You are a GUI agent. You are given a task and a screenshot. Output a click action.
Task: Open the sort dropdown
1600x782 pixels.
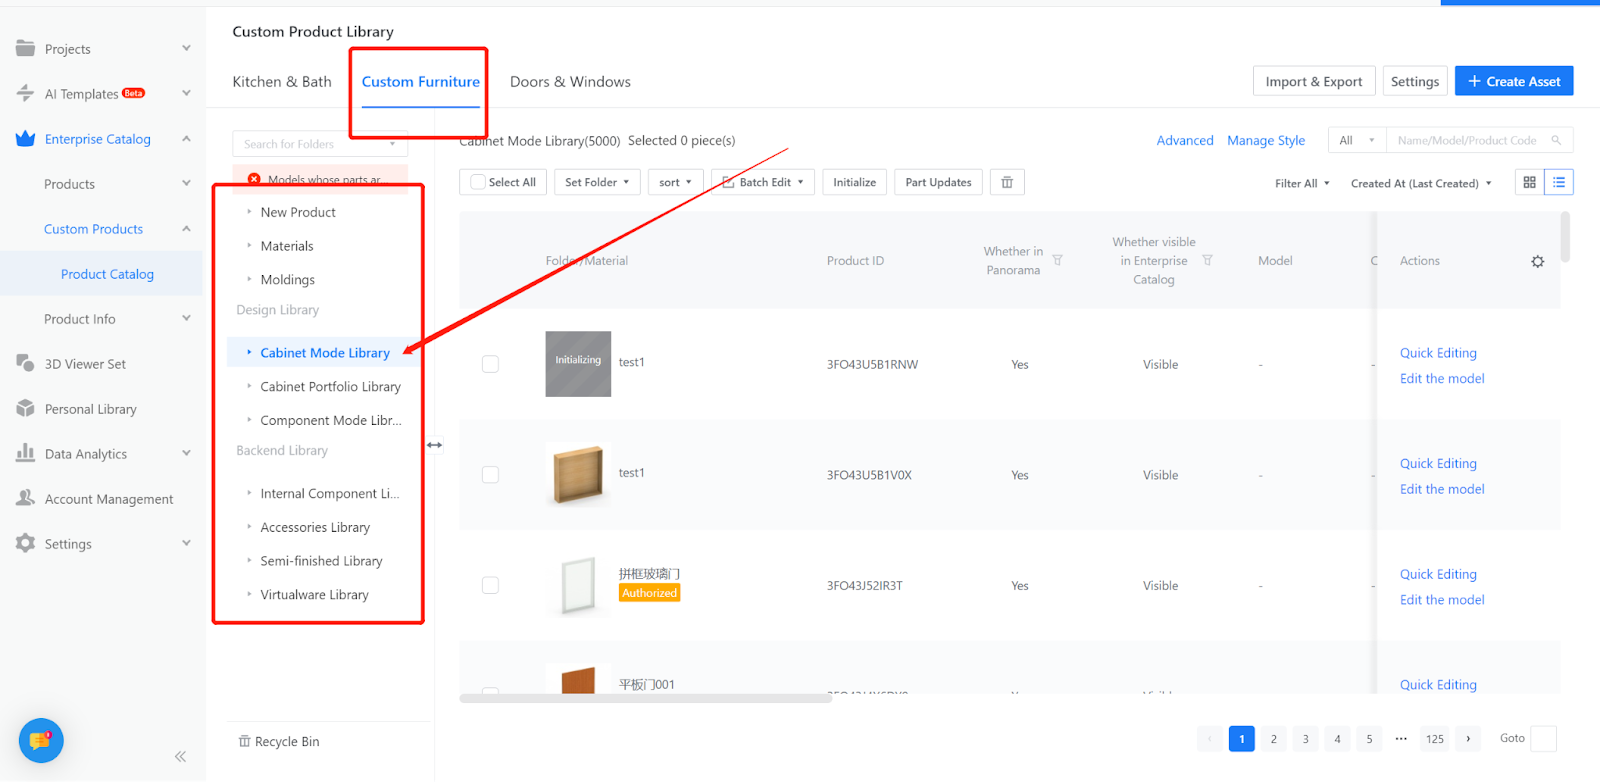pyautogui.click(x=675, y=182)
